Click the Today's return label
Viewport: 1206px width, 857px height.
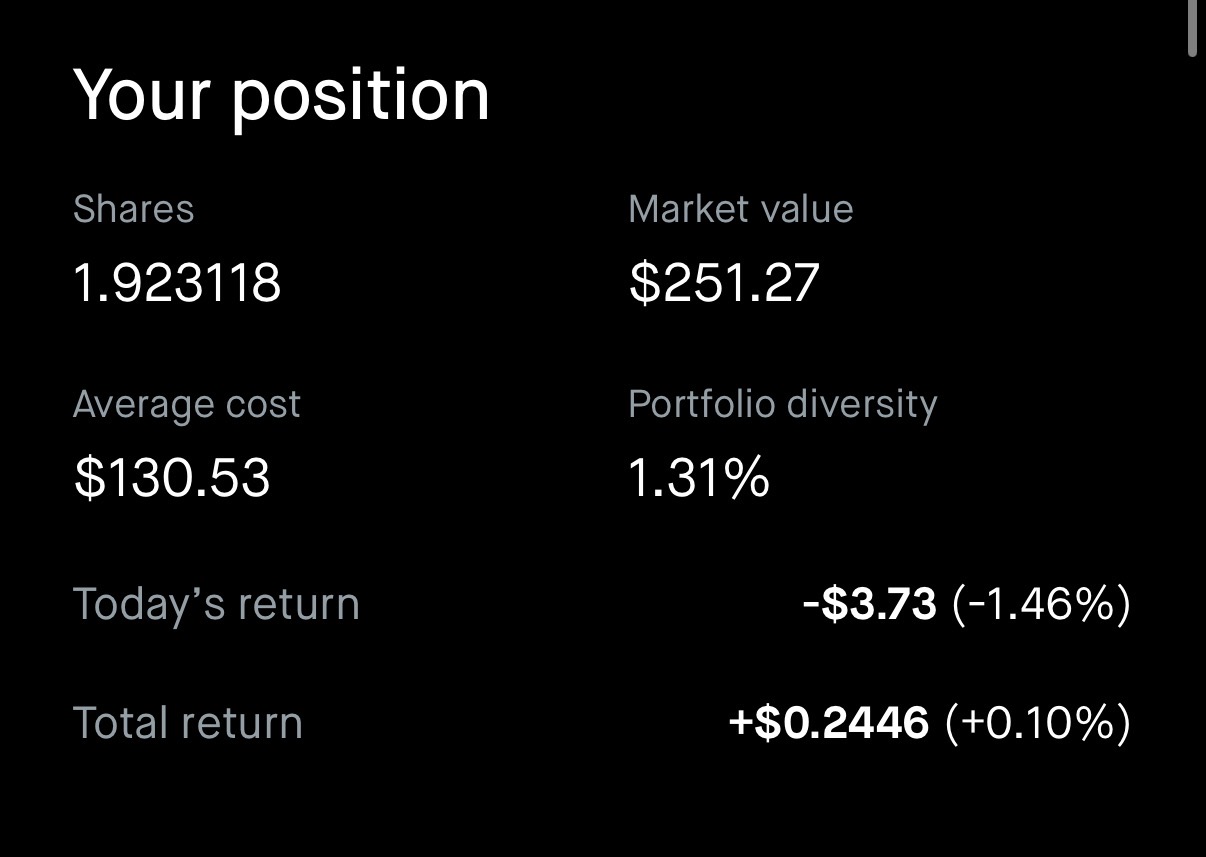click(x=216, y=605)
